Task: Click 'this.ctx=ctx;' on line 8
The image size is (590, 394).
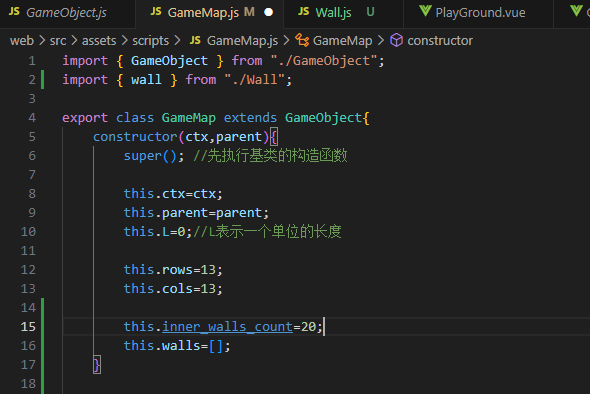Action: coord(173,194)
